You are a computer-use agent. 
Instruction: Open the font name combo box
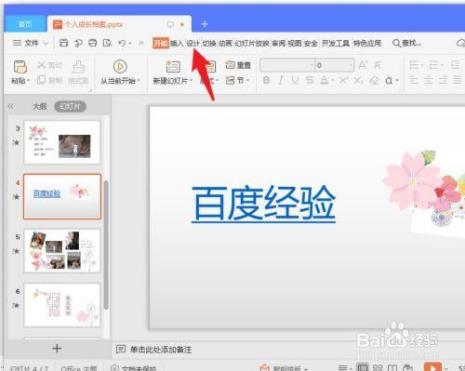pyautogui.click(x=287, y=65)
